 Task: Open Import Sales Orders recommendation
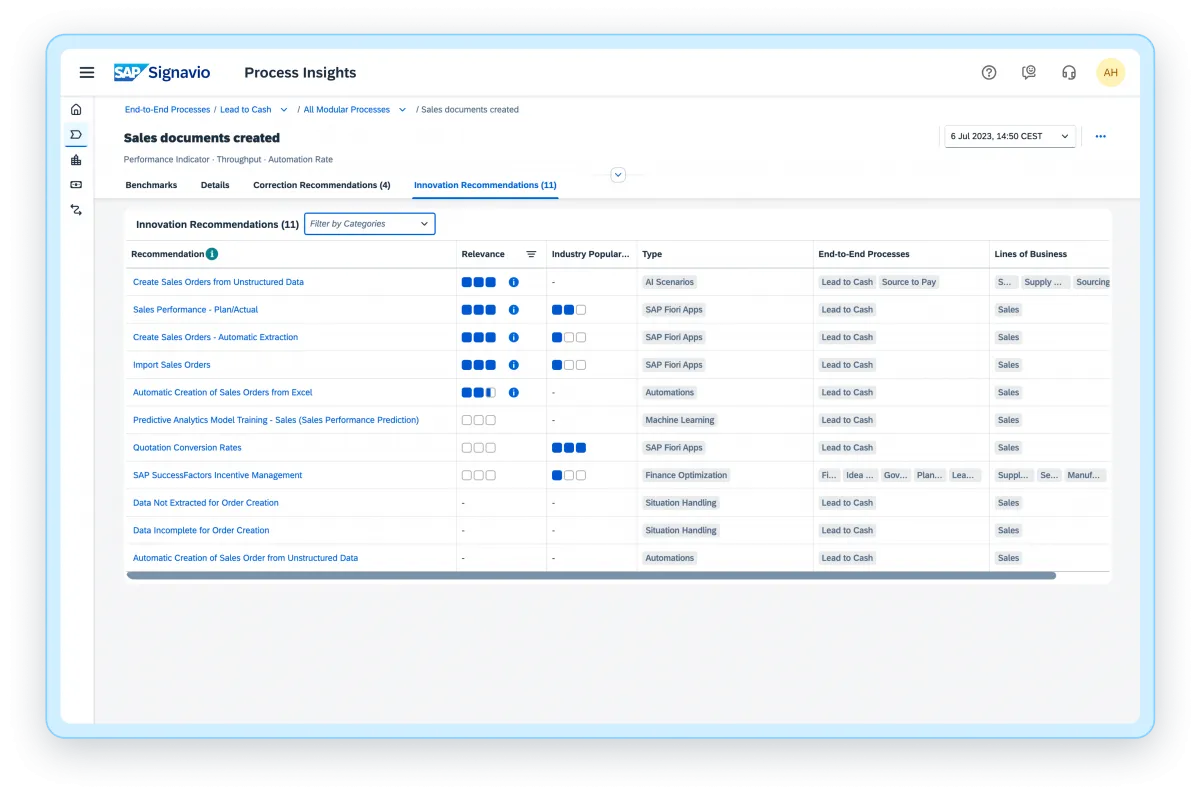coord(172,365)
